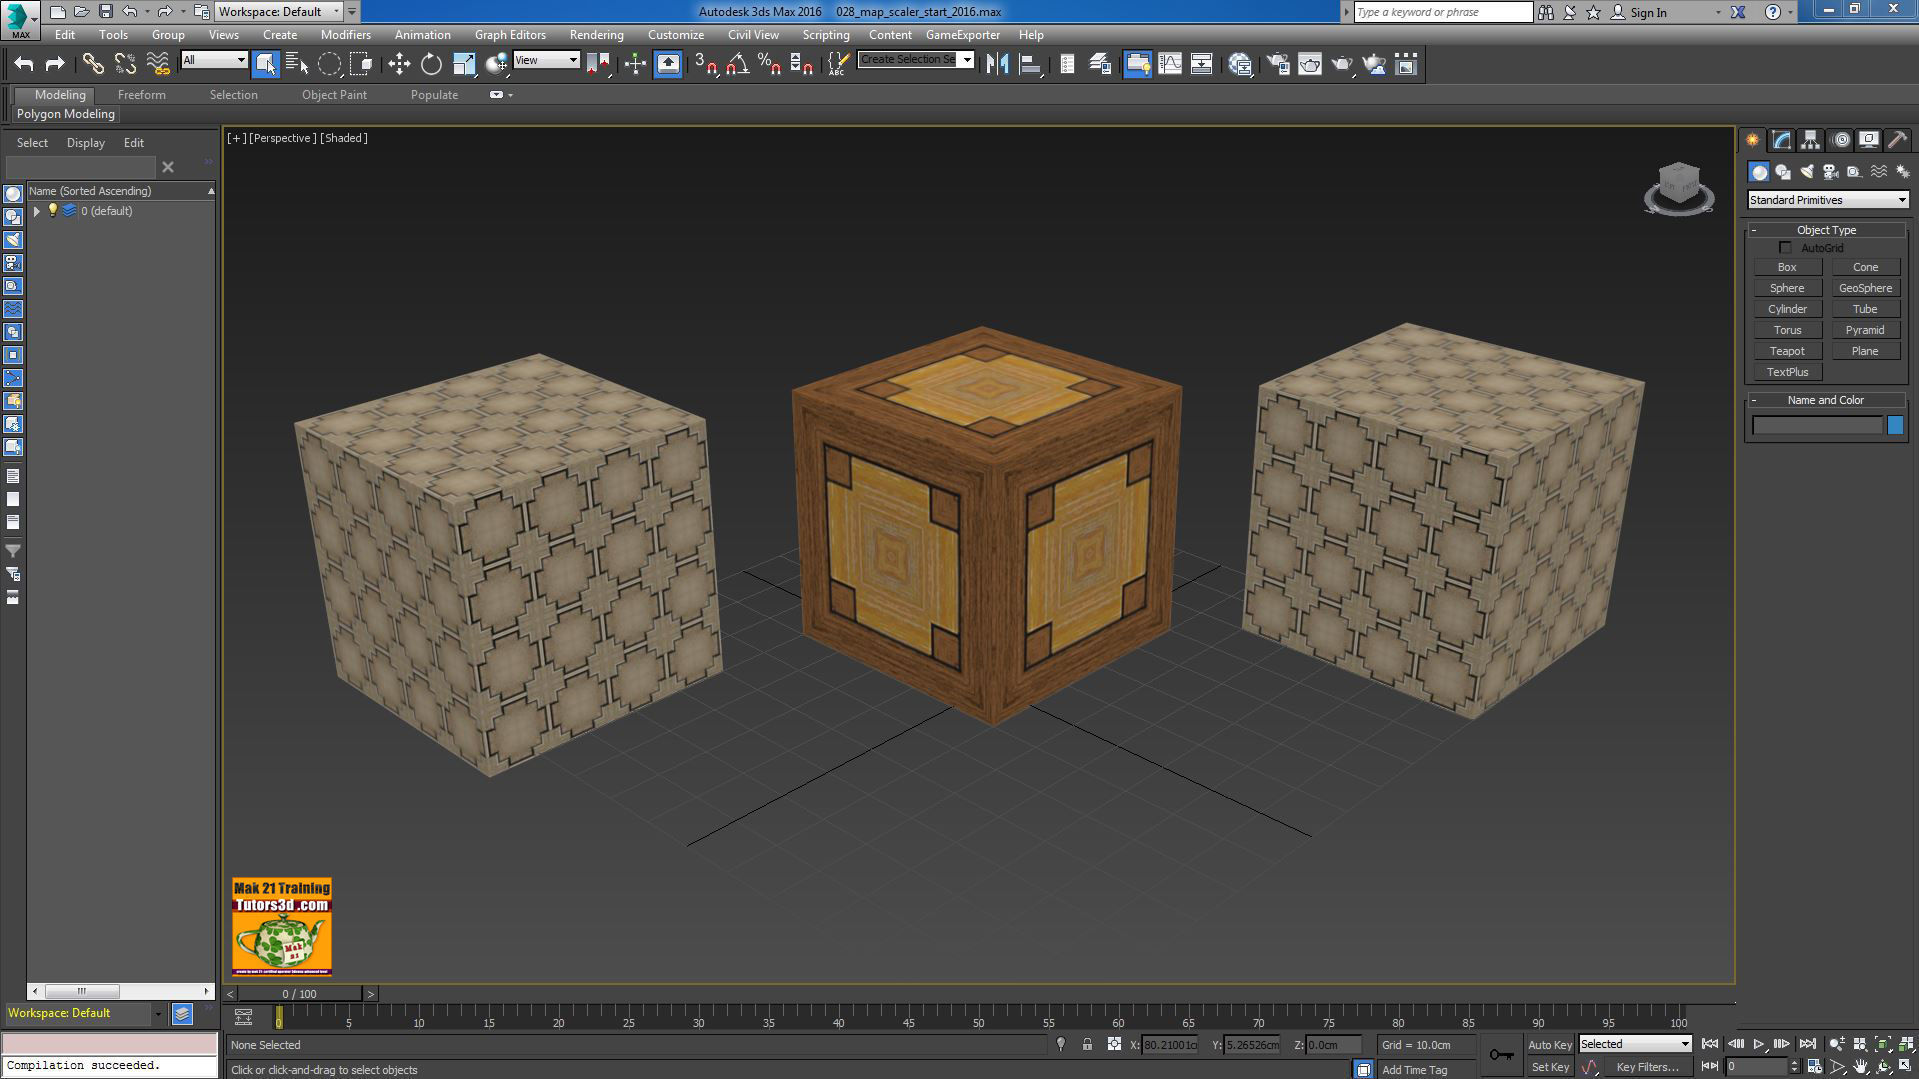Screen dimensions: 1919x1079
Task: Toggle Window/Crossing selection mode
Action: pos(361,64)
